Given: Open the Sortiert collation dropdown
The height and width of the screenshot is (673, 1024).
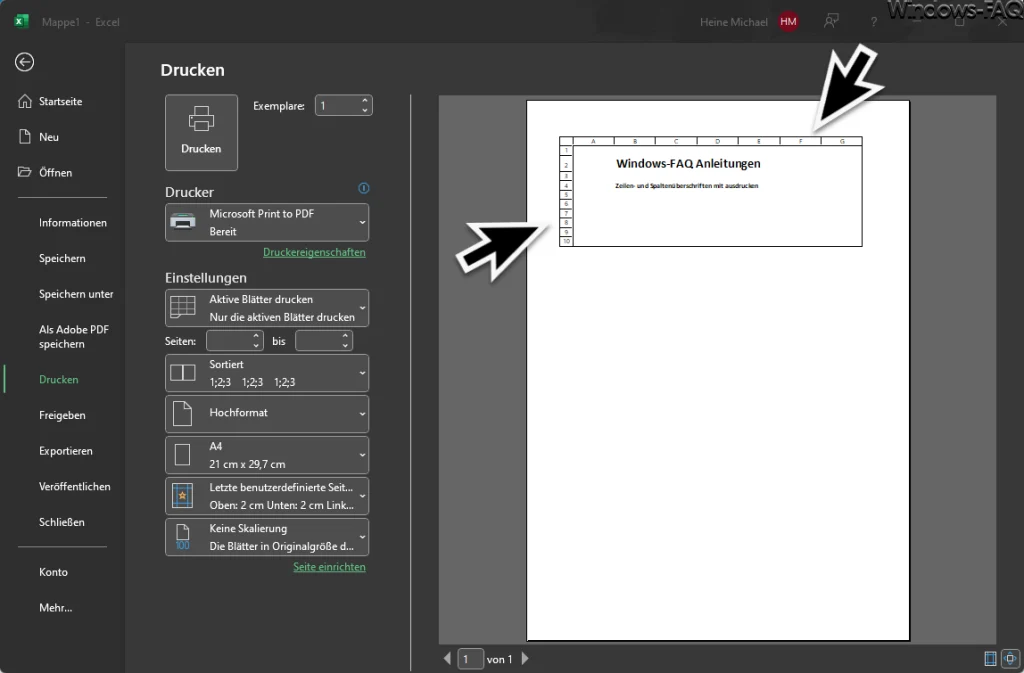Looking at the screenshot, I should click(266, 373).
